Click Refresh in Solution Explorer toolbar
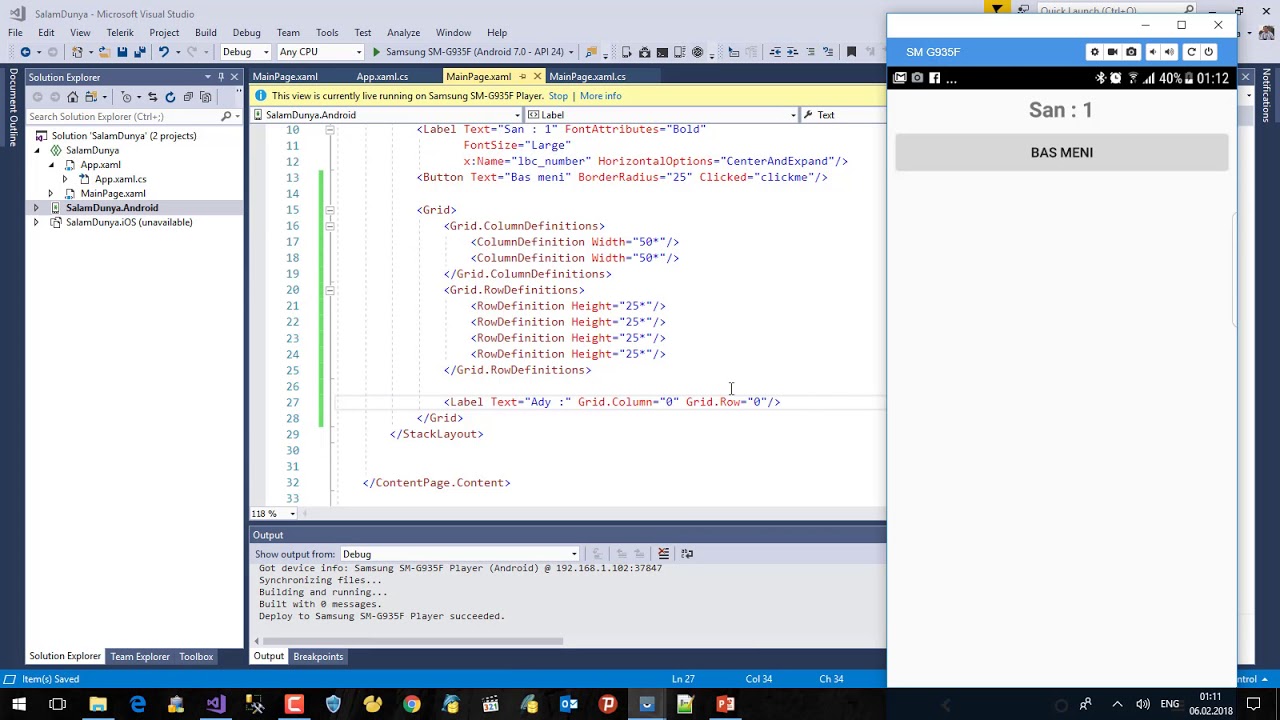Image resolution: width=1280 pixels, height=720 pixels. [170, 97]
